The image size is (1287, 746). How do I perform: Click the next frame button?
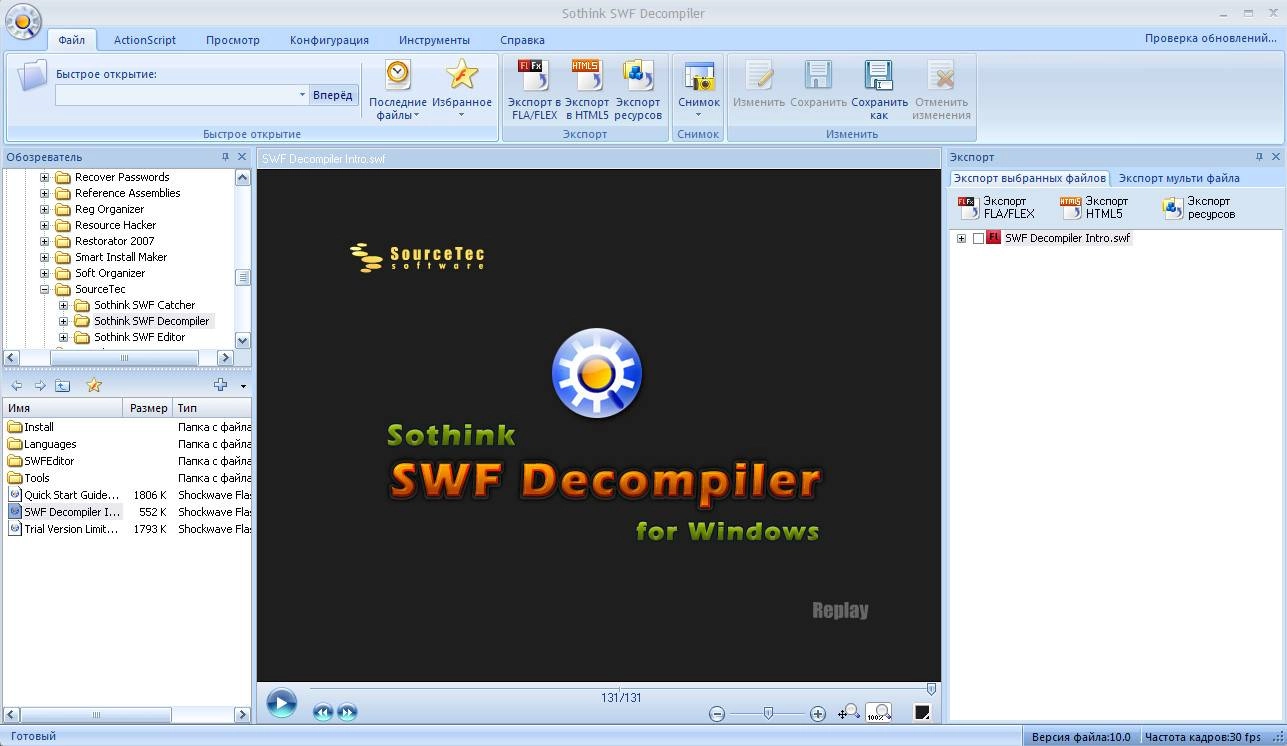(x=347, y=712)
